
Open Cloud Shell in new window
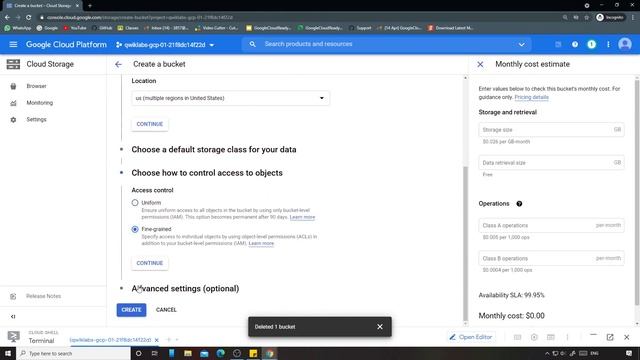[610, 337]
